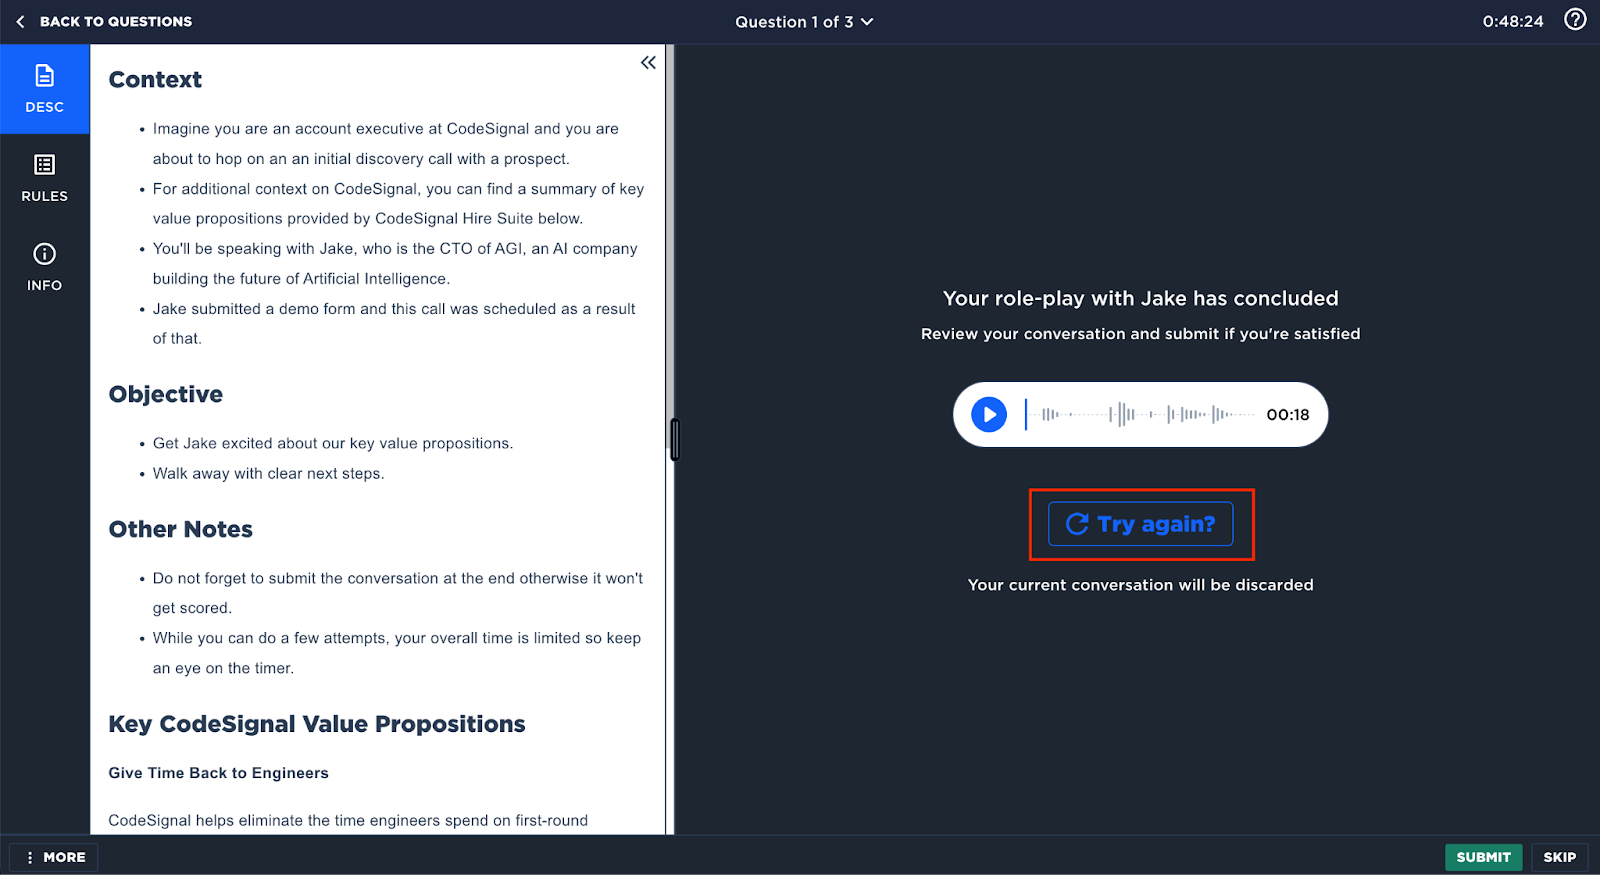Skip this question
The width and height of the screenshot is (1600, 875).
coord(1559,857)
